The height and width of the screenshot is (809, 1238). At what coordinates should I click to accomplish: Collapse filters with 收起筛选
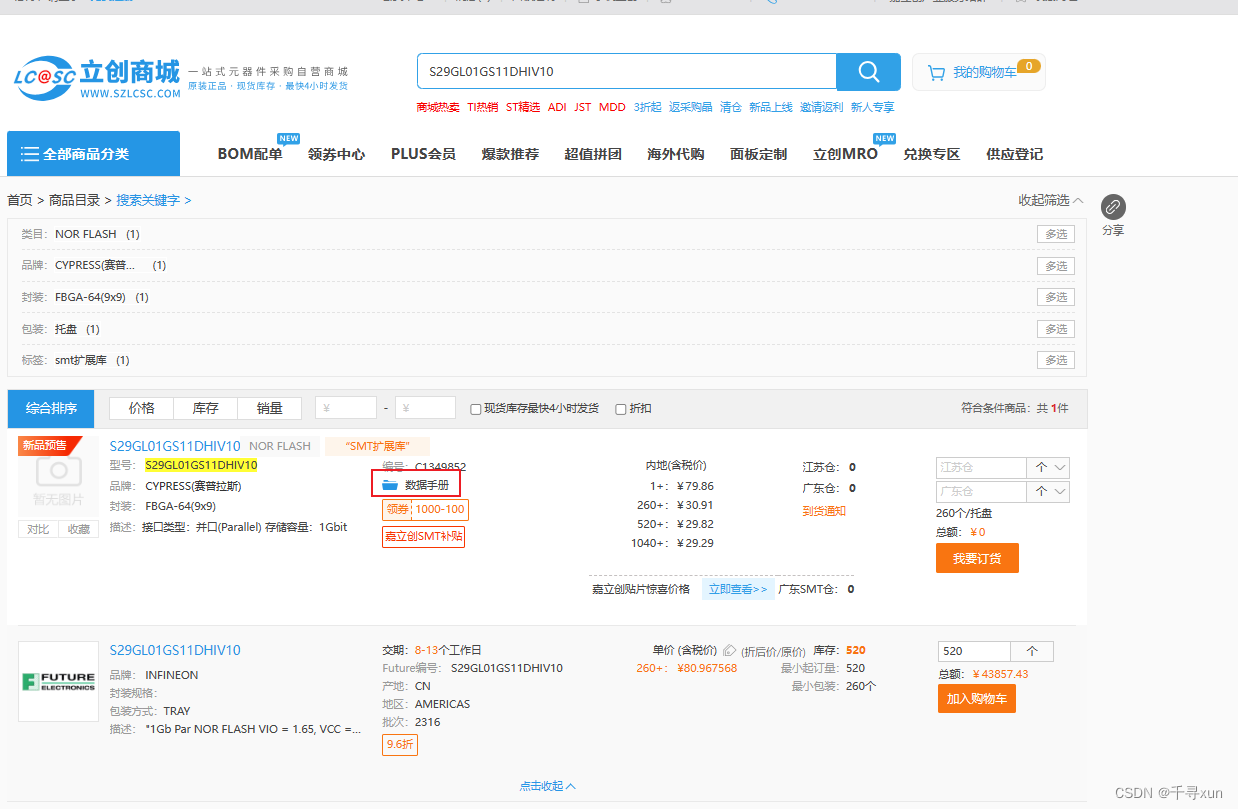[x=1050, y=200]
